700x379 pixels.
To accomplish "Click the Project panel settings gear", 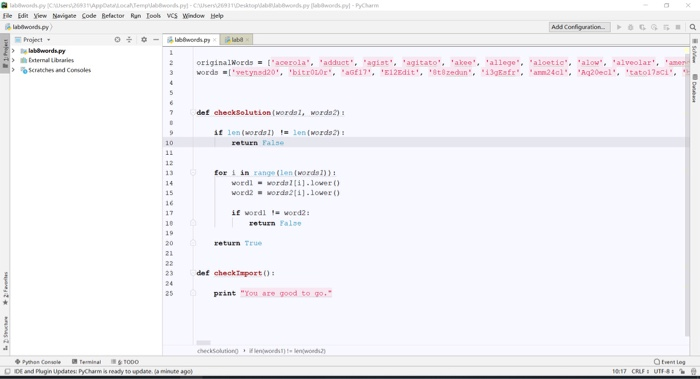I will coord(144,40).
